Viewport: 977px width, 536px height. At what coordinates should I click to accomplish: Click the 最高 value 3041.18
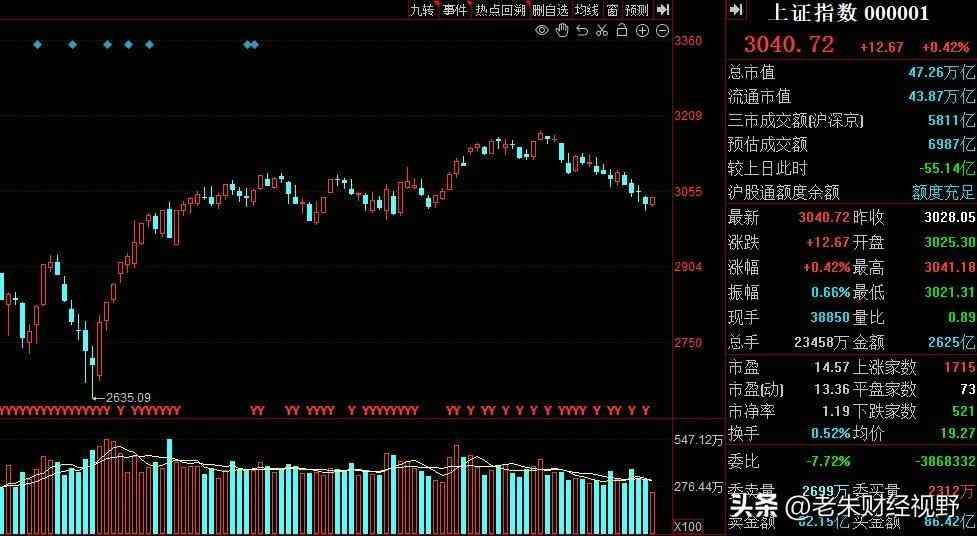[x=950, y=267]
